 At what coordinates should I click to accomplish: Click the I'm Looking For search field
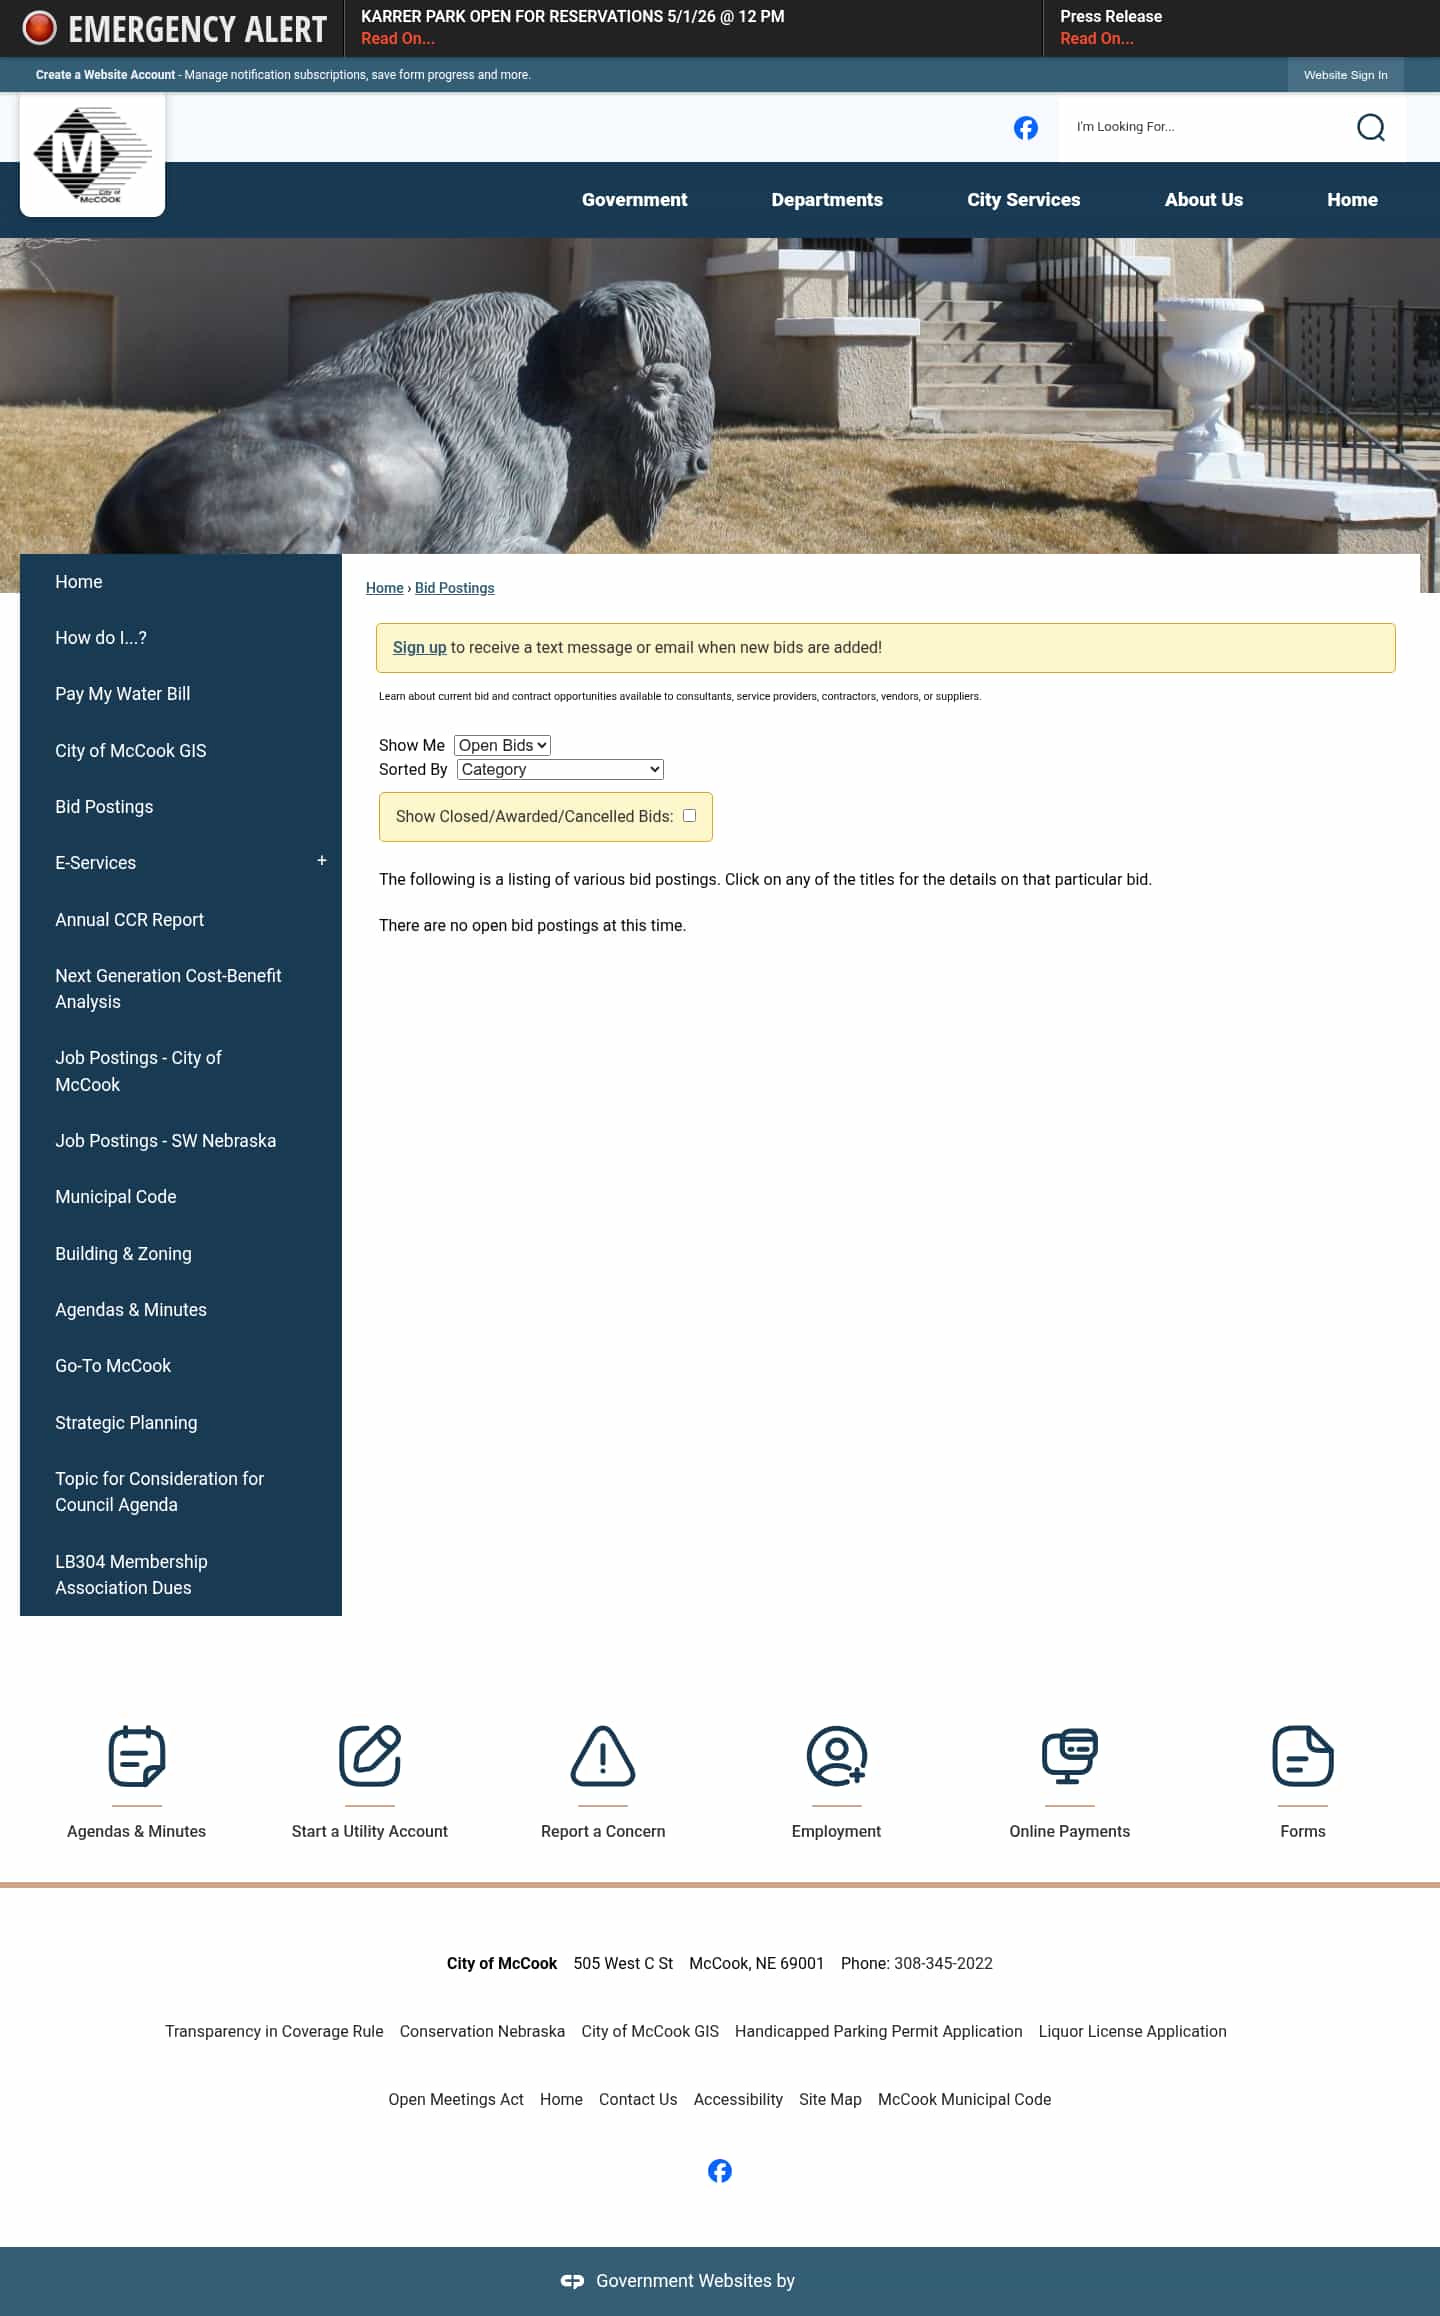pos(1205,127)
